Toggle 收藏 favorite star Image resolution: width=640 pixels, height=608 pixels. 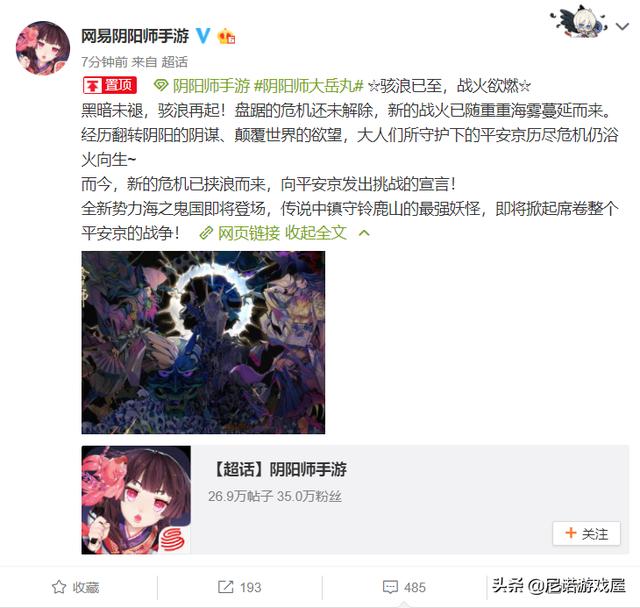59,587
